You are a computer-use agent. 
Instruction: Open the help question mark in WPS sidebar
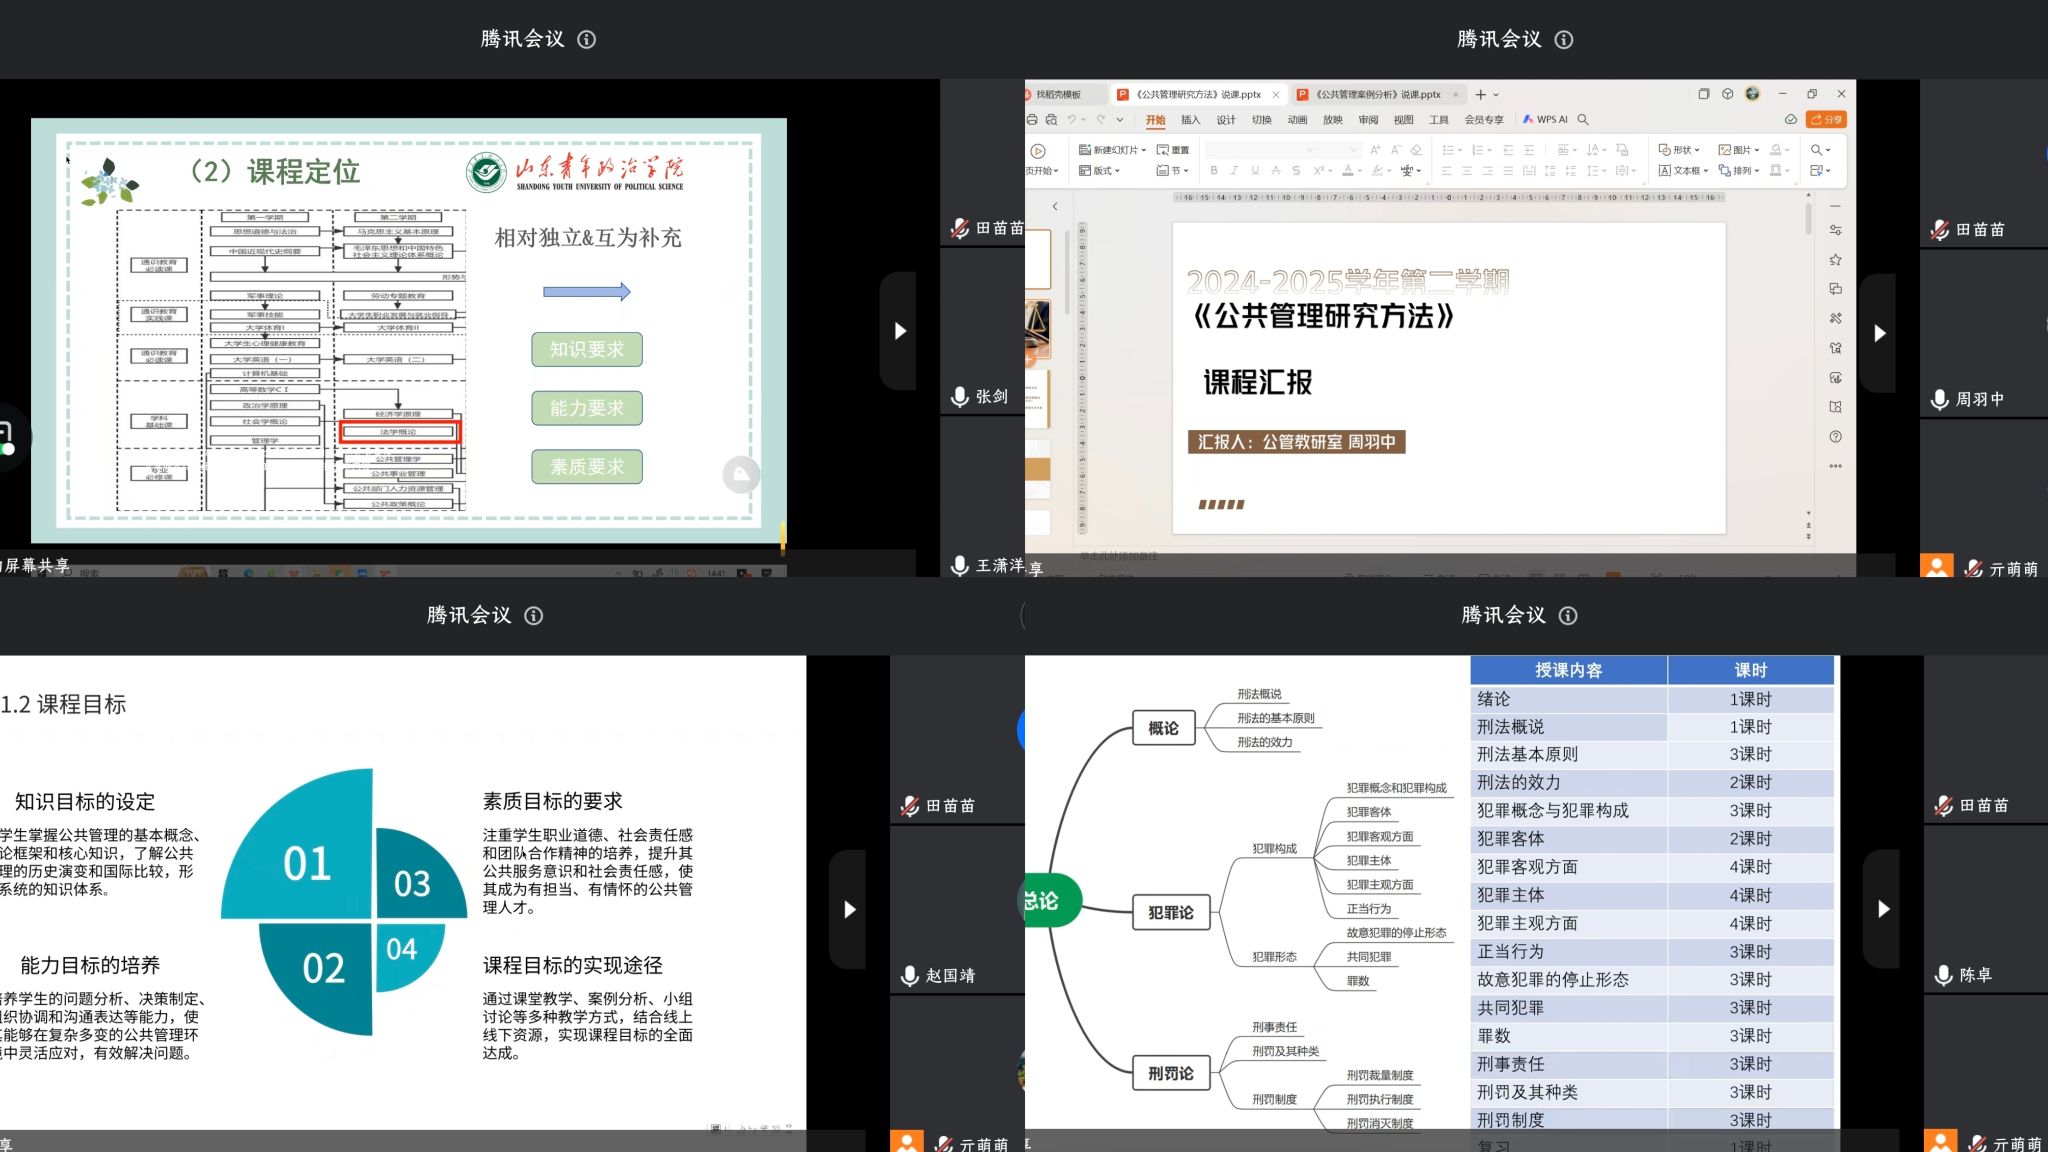(x=1835, y=437)
